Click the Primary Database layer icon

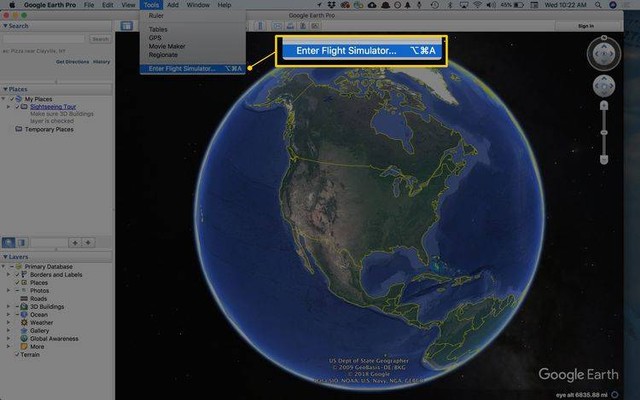19,267
